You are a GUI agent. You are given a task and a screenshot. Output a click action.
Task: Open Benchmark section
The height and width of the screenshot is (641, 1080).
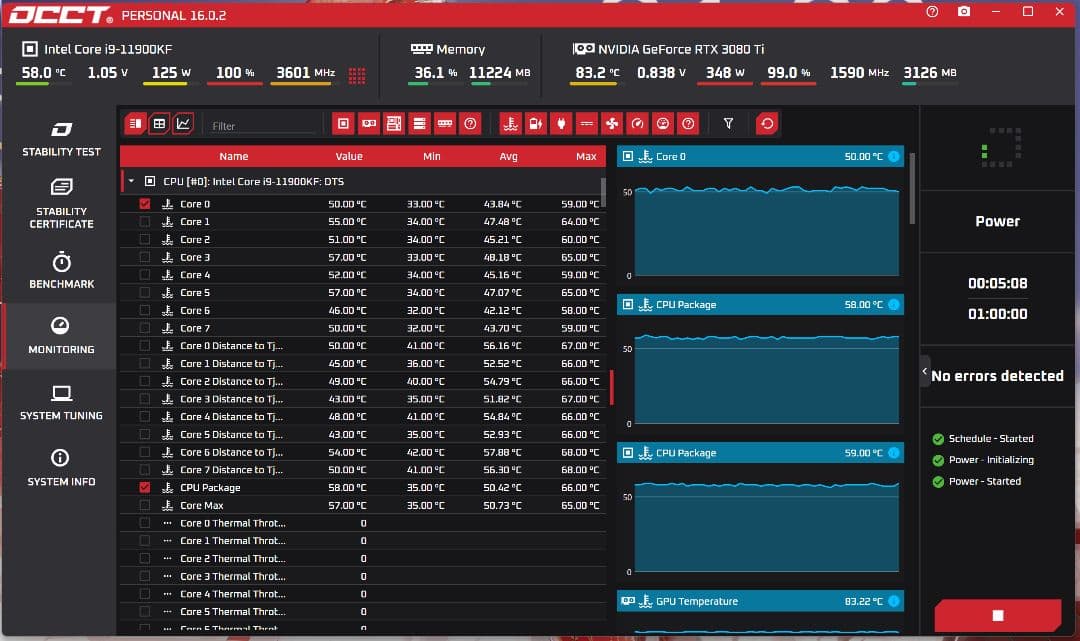click(x=61, y=271)
